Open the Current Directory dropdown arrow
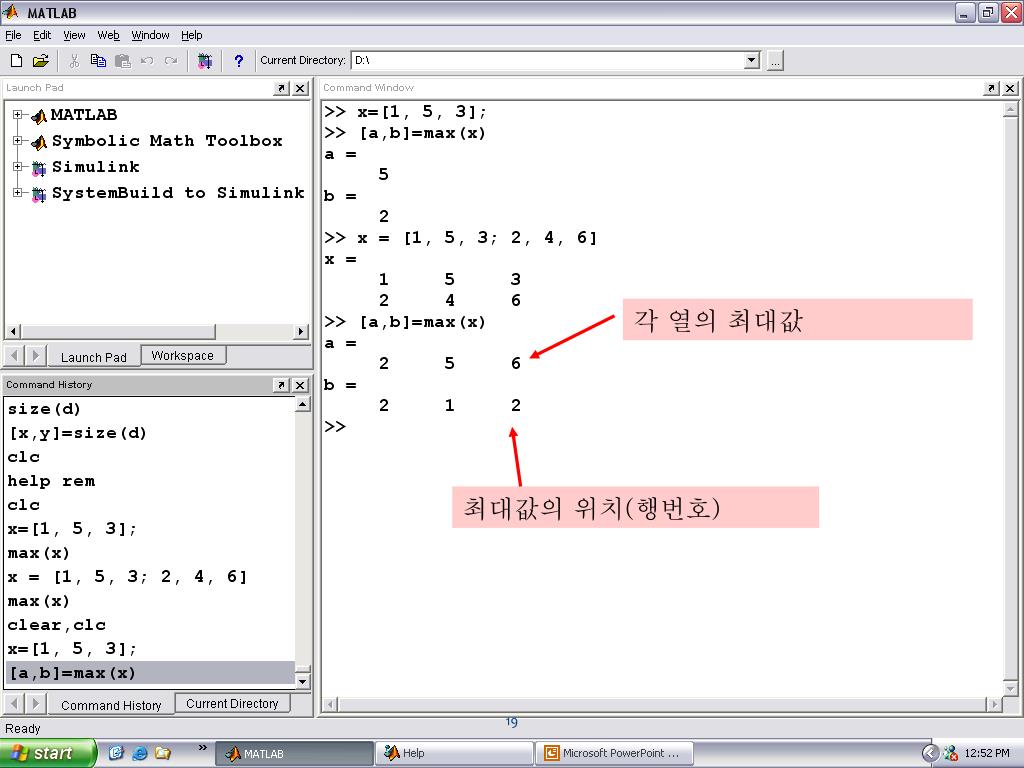Image resolution: width=1024 pixels, height=768 pixels. 752,61
